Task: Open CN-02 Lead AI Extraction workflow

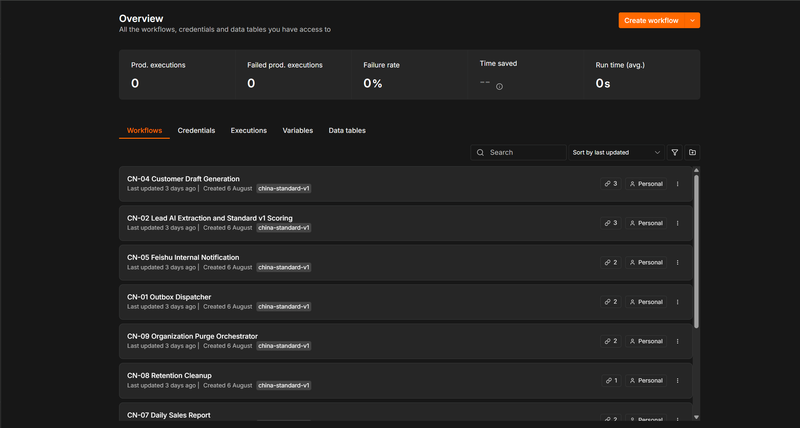Action: (405, 223)
